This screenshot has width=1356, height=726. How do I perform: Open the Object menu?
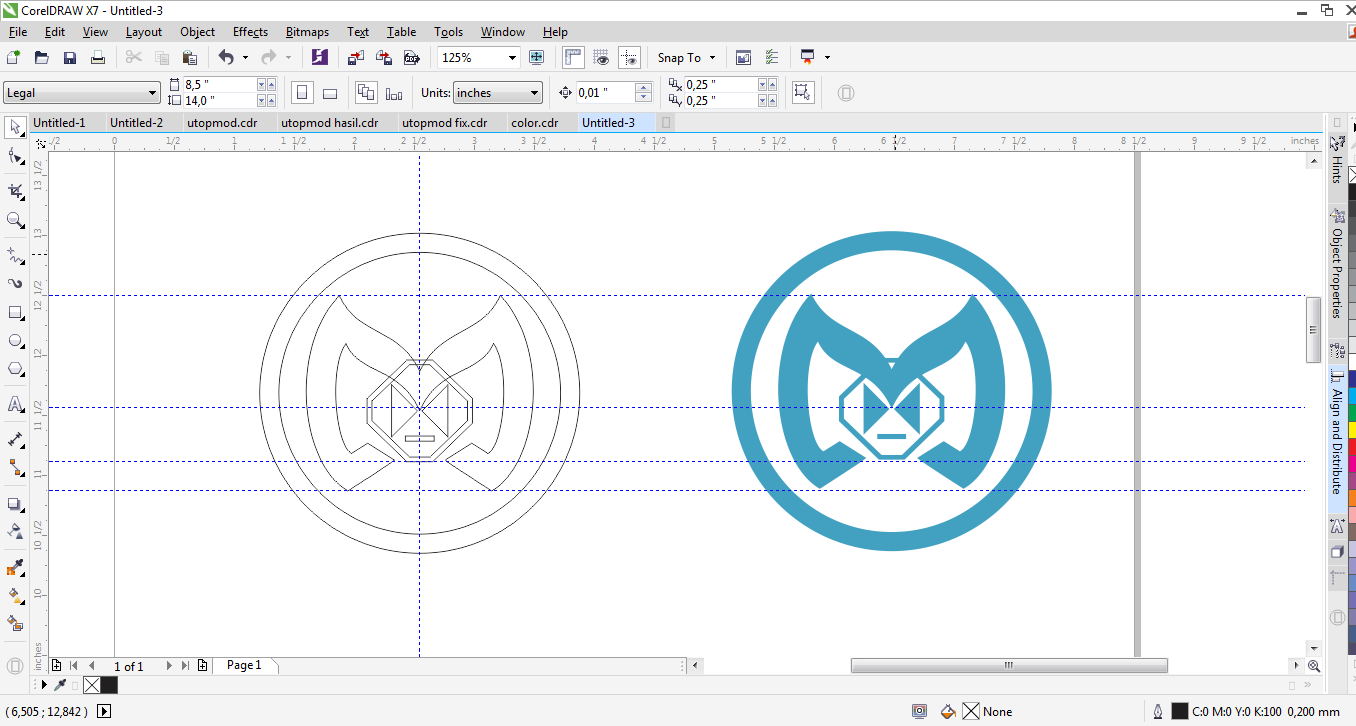click(x=197, y=32)
